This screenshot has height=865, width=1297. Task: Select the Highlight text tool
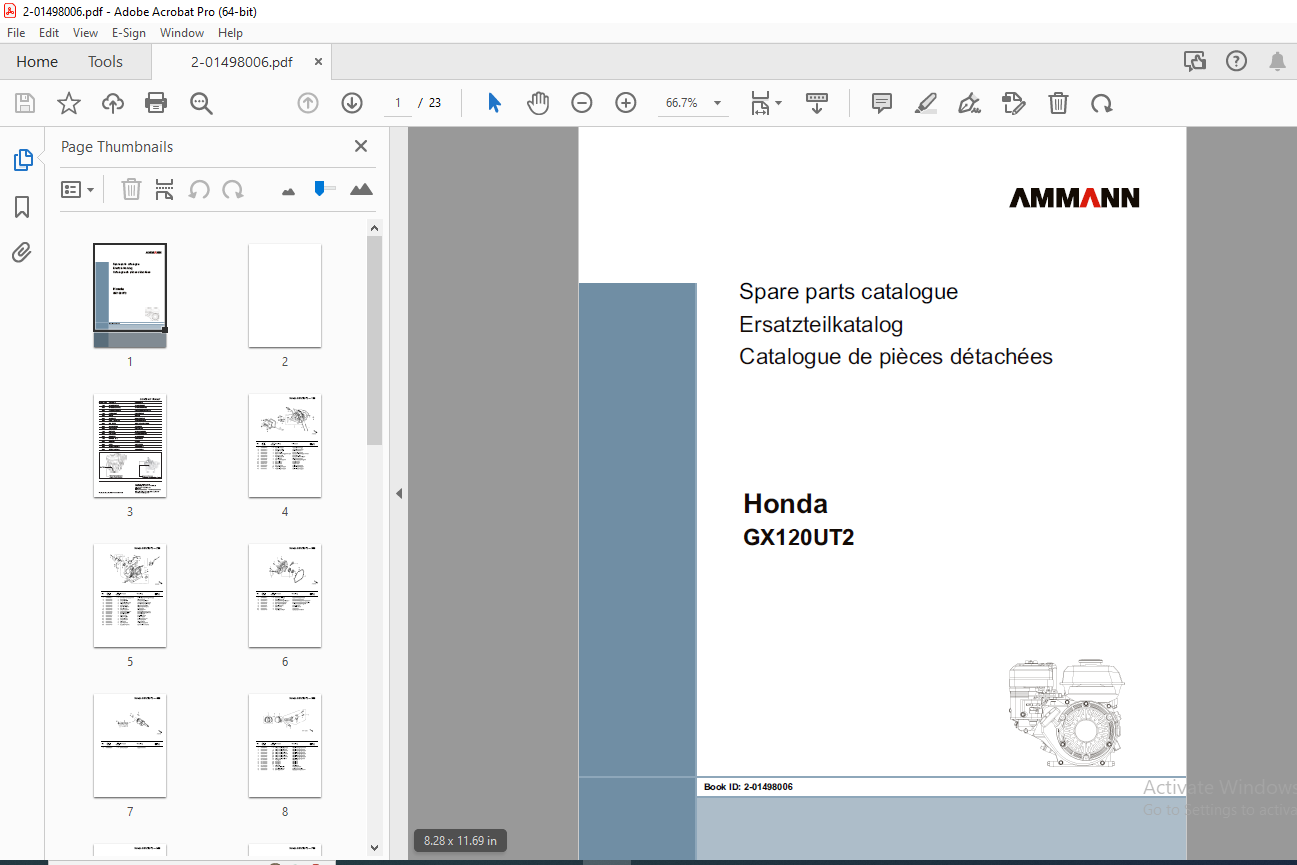pyautogui.click(x=926, y=103)
